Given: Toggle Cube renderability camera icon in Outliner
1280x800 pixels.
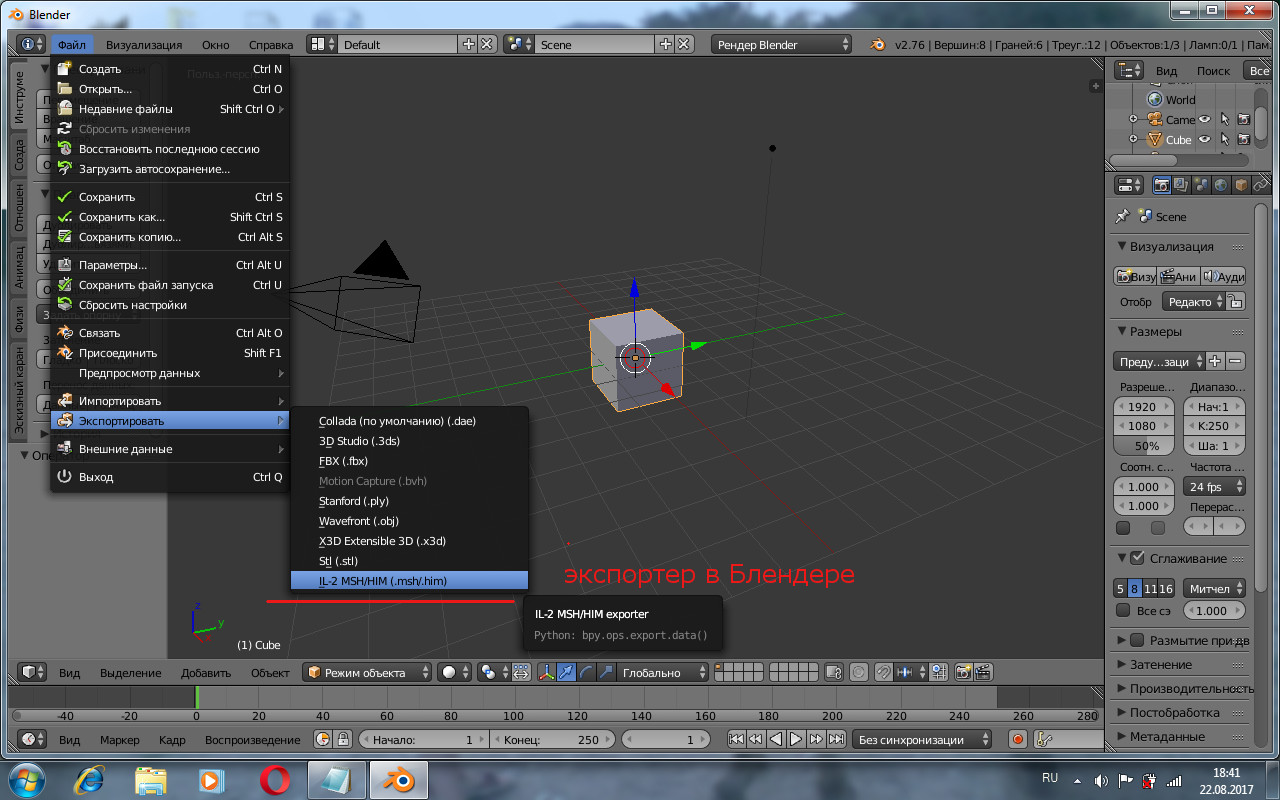Looking at the screenshot, I should coord(1243,139).
